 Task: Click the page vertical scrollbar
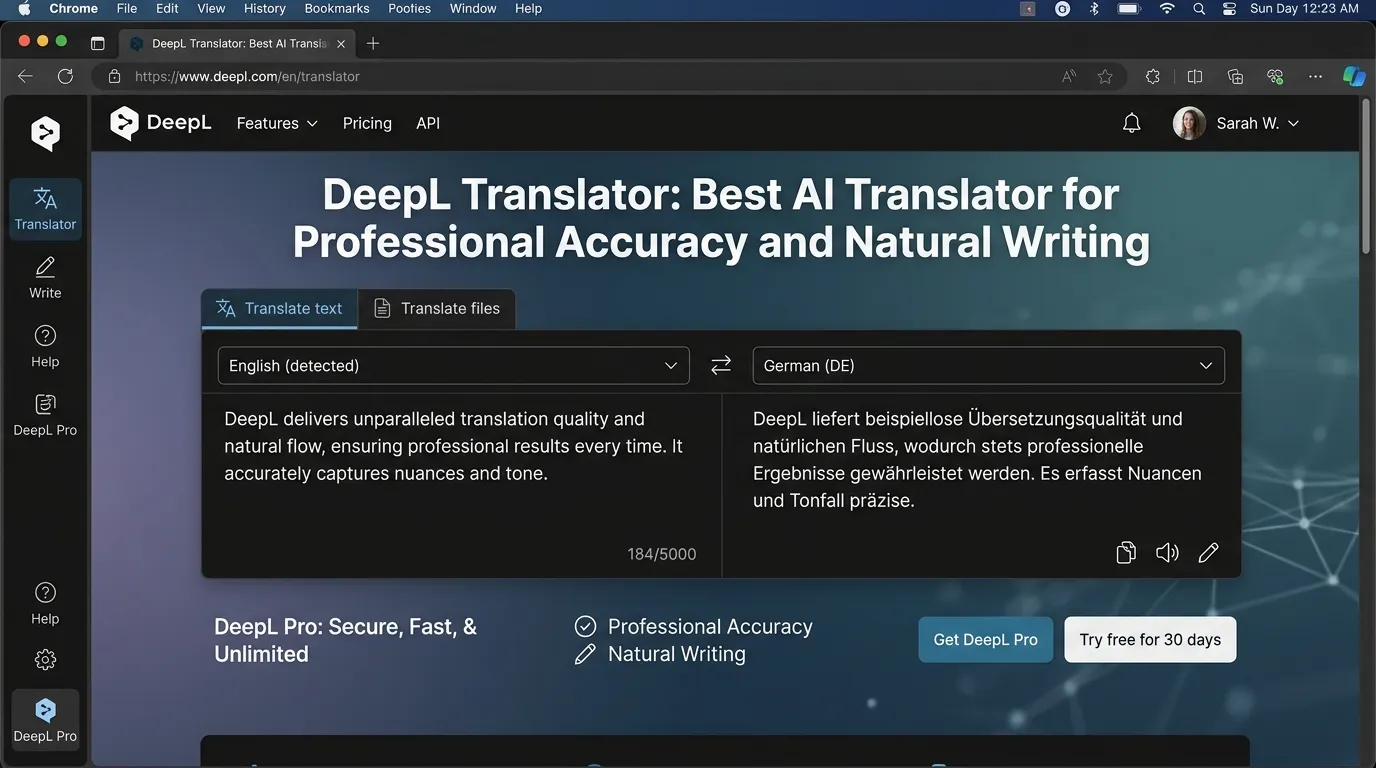[x=1367, y=177]
